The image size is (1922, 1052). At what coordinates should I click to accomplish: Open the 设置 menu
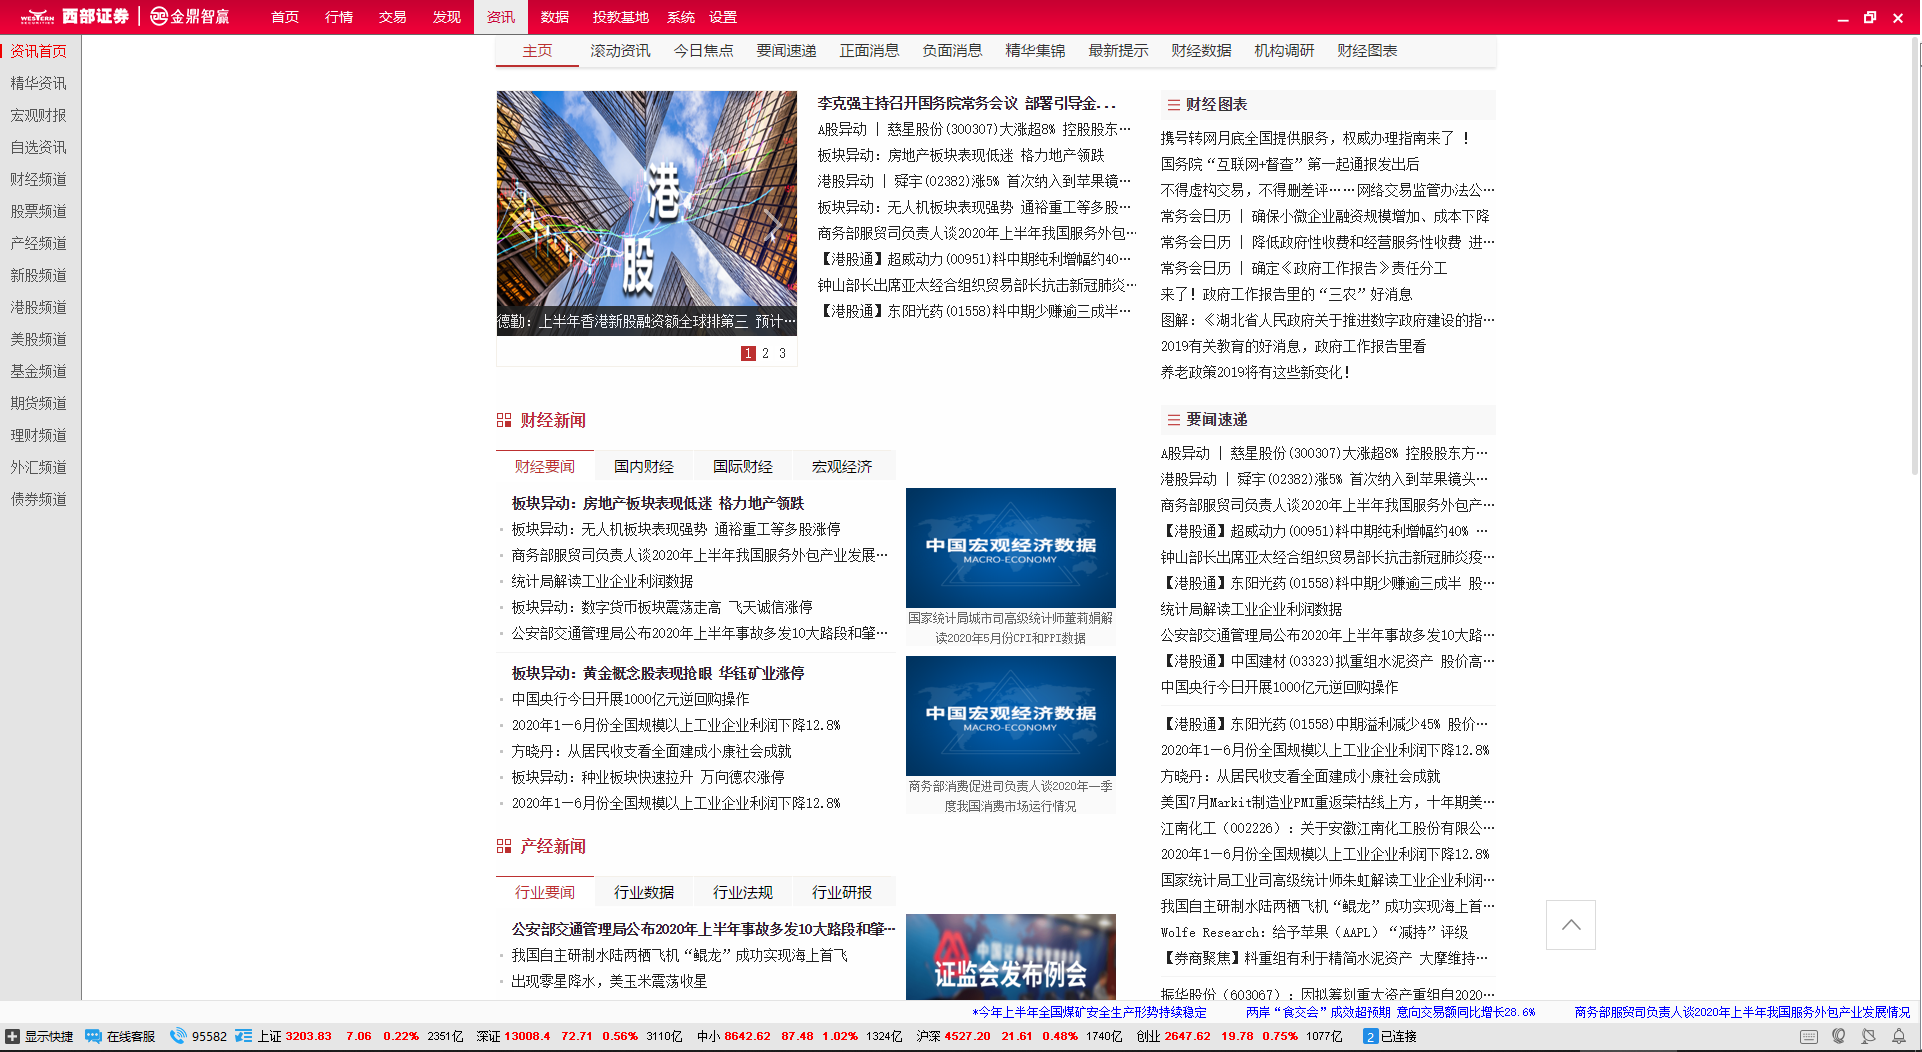(721, 17)
